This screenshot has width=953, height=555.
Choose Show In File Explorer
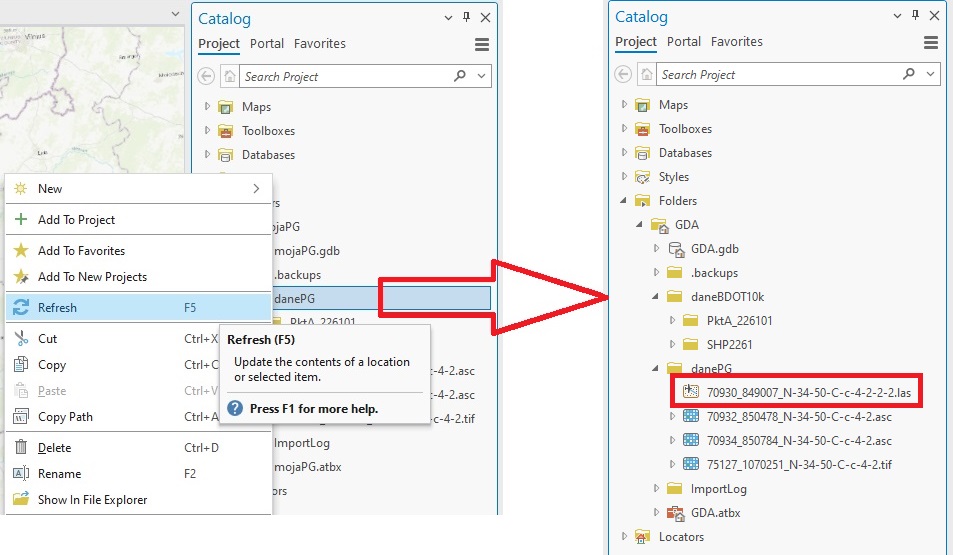pos(92,500)
